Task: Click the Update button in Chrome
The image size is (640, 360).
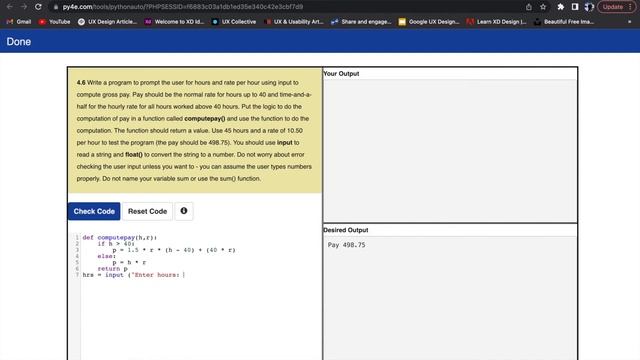Action: [x=613, y=7]
